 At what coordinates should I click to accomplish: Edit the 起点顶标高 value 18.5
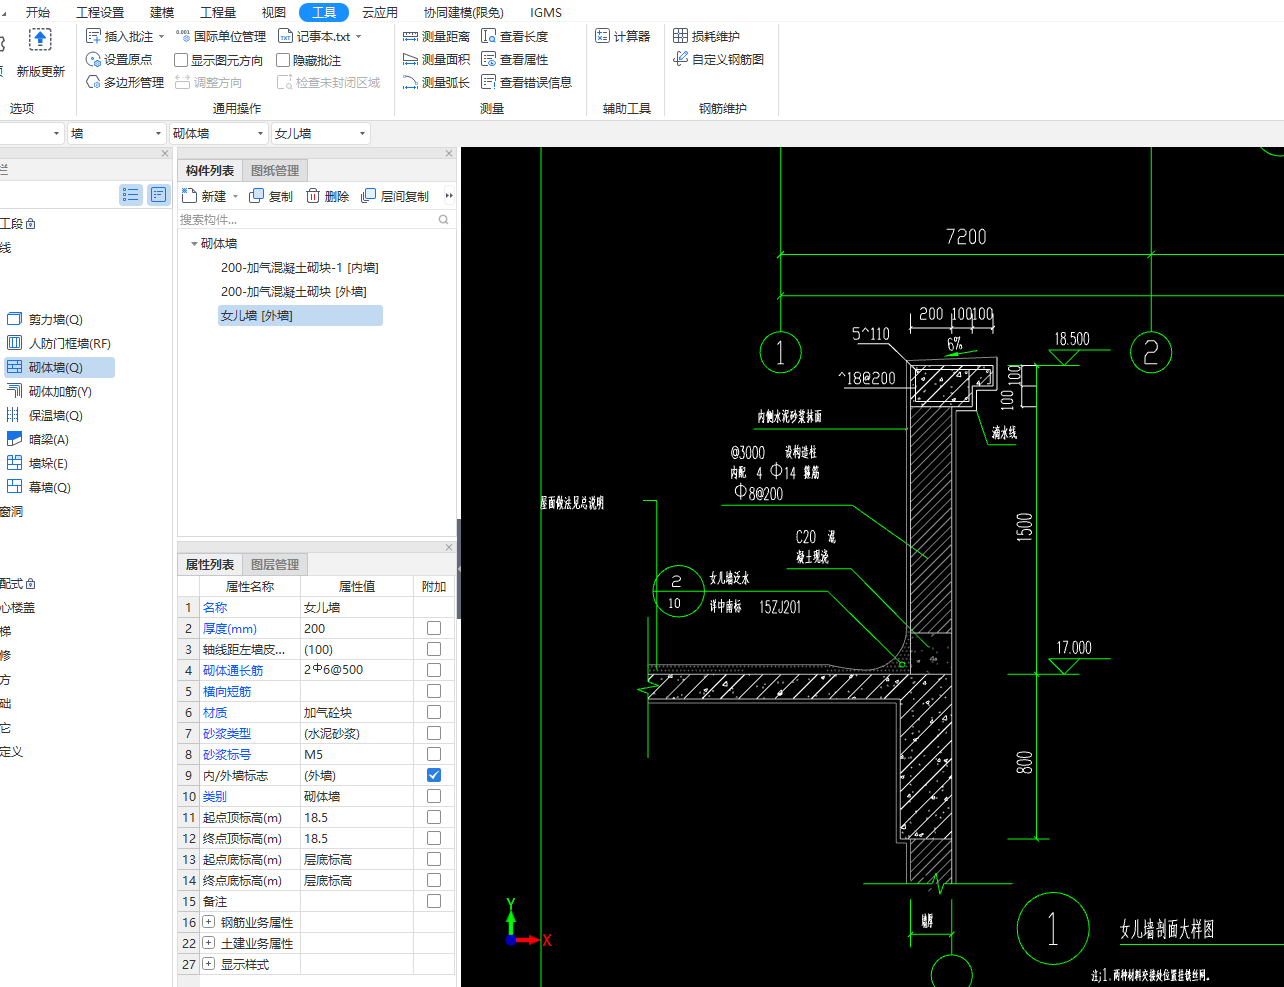click(357, 817)
